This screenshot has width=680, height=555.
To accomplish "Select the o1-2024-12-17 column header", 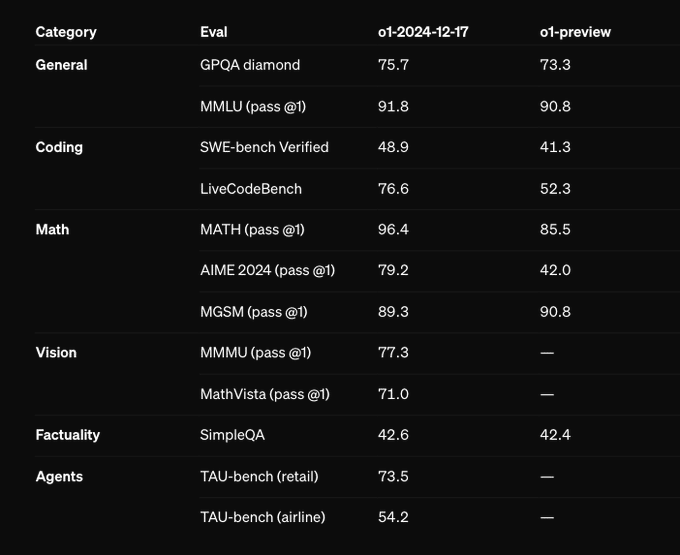I will tap(423, 32).
